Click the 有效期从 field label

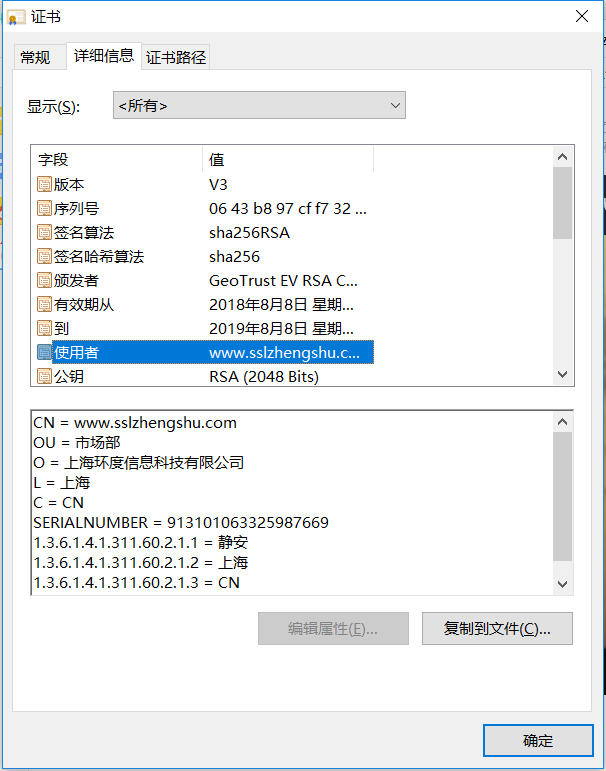[x=84, y=305]
